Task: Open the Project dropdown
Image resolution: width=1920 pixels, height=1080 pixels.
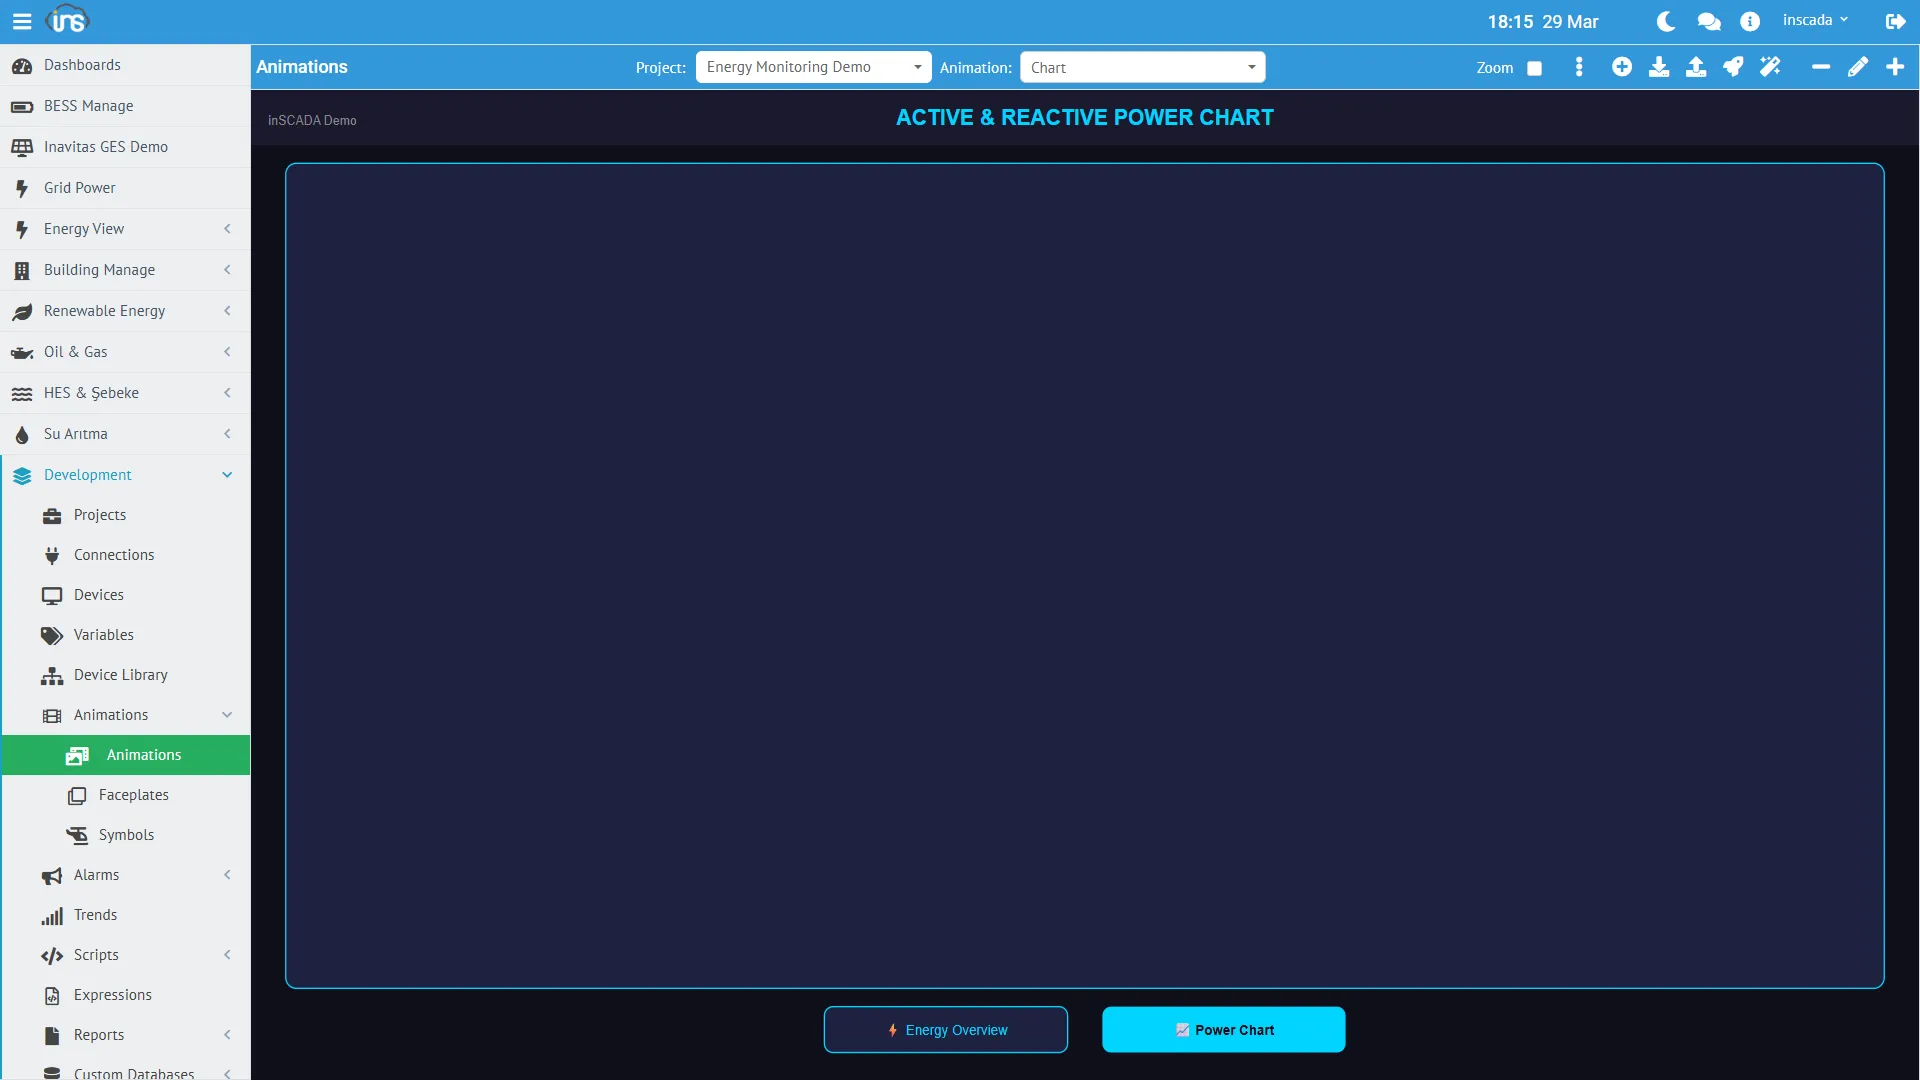Action: coord(813,67)
